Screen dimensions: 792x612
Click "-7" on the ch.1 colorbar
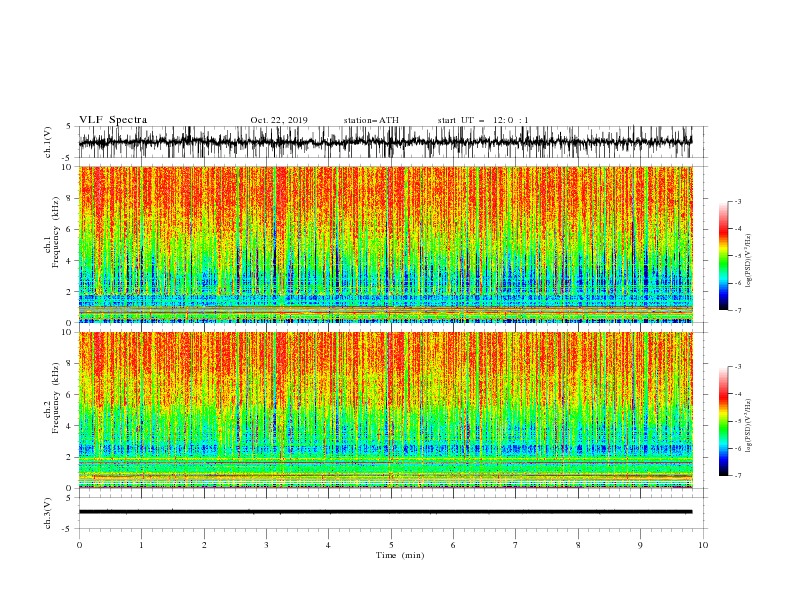tap(737, 310)
